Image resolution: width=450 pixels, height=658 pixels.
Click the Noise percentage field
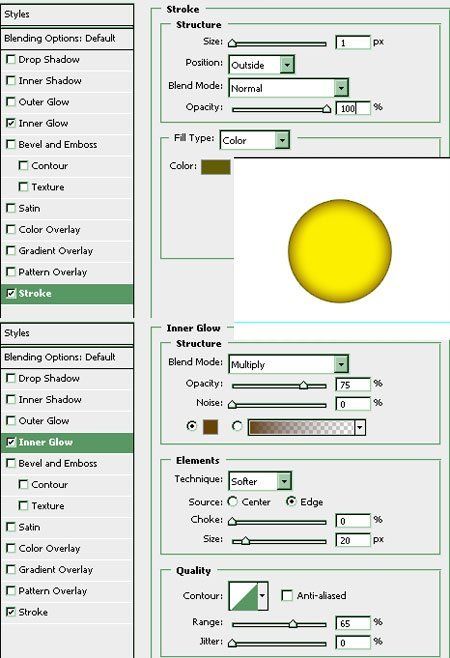353,404
